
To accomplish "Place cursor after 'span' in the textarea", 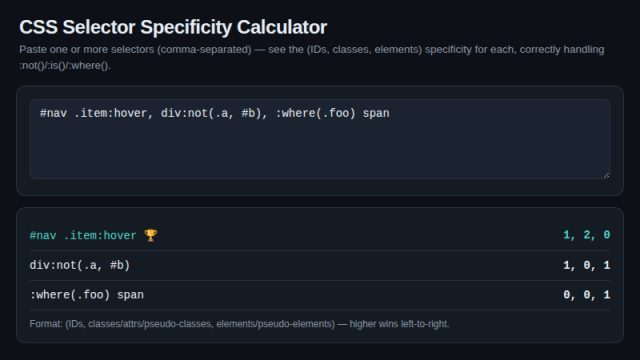I will (x=390, y=113).
